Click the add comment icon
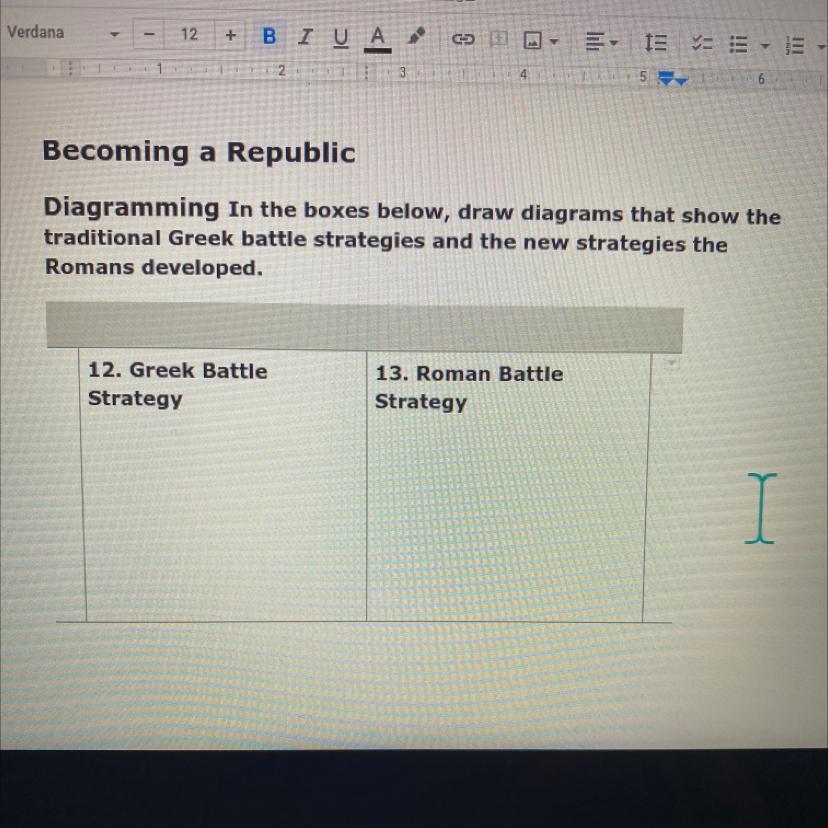Screen dimensions: 828x828 pyautogui.click(x=498, y=39)
